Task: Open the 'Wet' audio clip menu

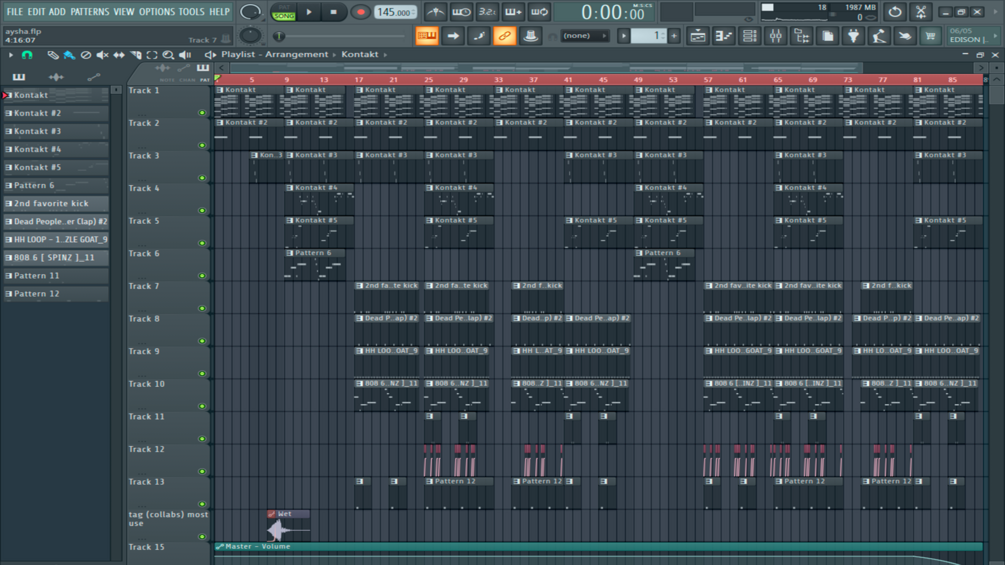Action: tap(272, 514)
